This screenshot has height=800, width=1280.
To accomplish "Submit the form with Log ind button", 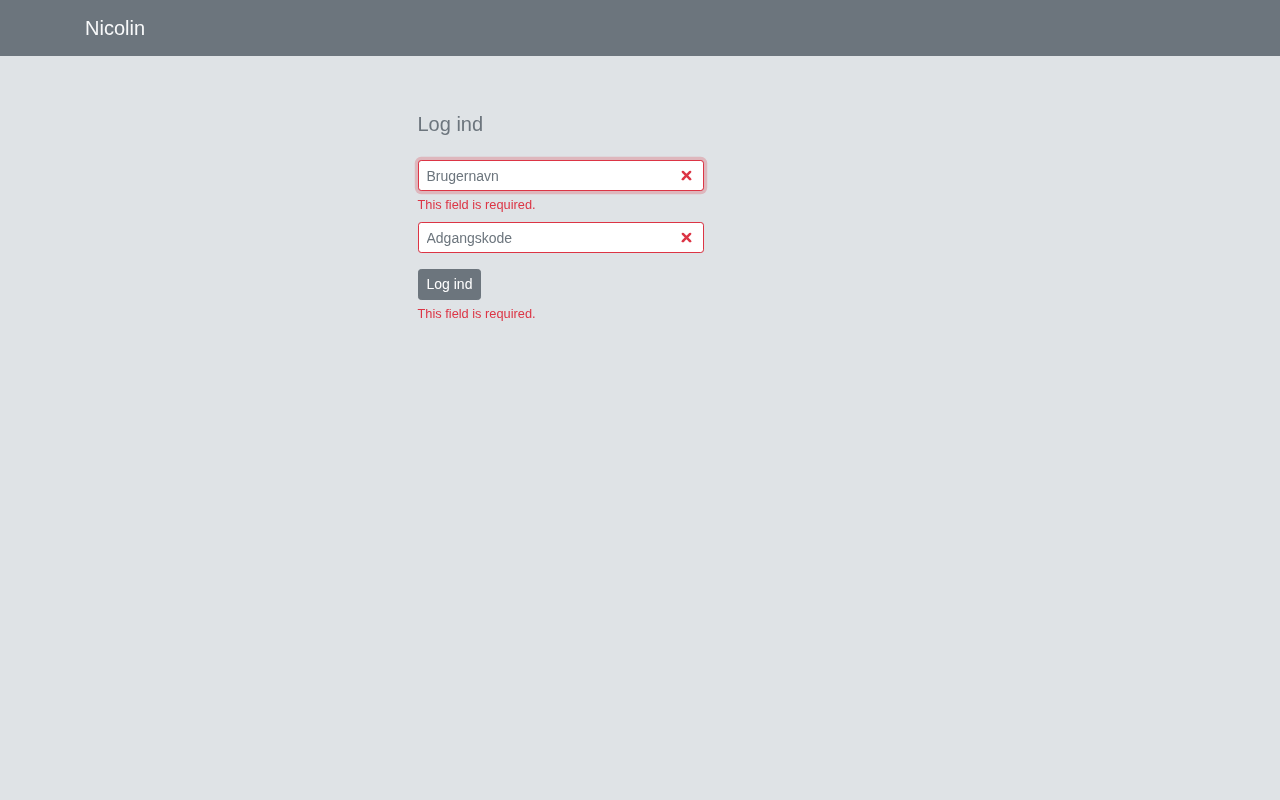I will tap(449, 284).
